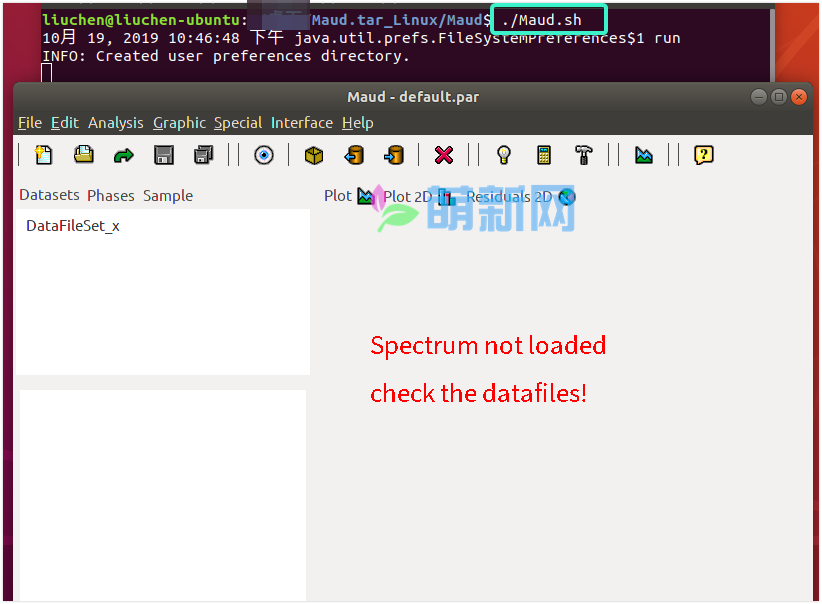Open the Interface menu
Image resolution: width=822 pixels, height=604 pixels.
pyautogui.click(x=302, y=123)
